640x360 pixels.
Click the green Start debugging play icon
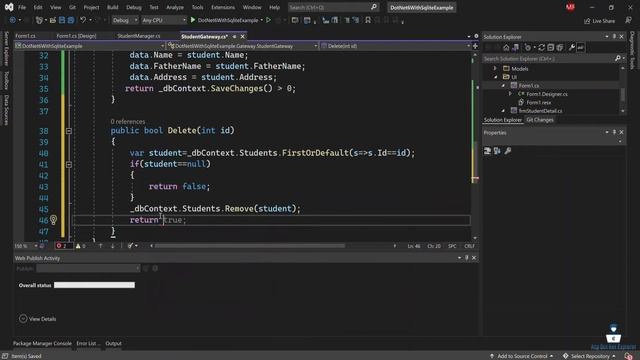pos(193,20)
